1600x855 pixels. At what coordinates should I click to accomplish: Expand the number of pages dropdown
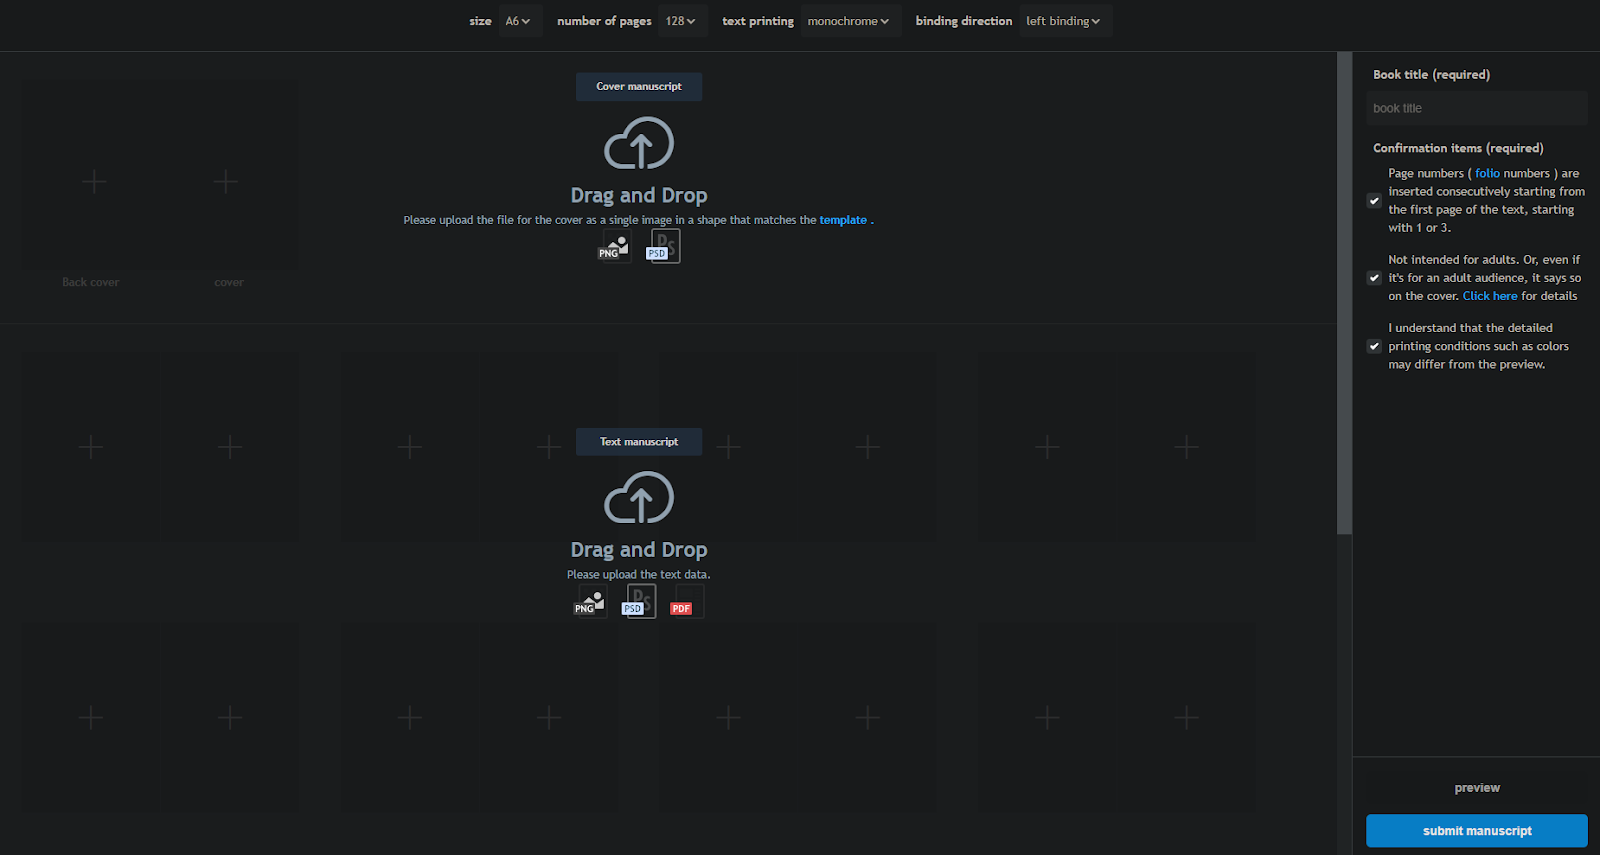681,21
